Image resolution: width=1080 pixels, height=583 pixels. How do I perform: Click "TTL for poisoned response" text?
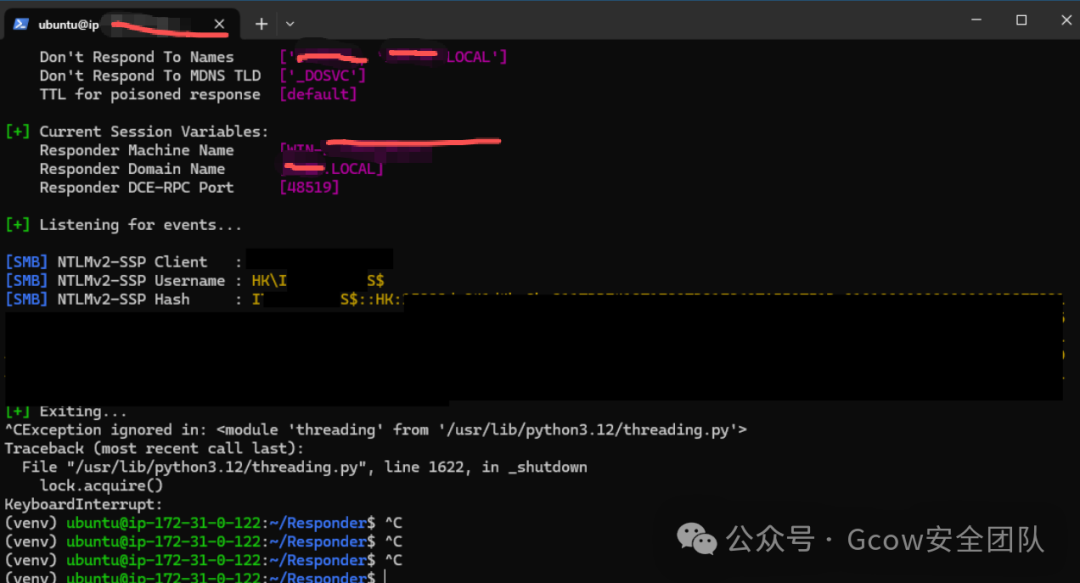[x=149, y=94]
